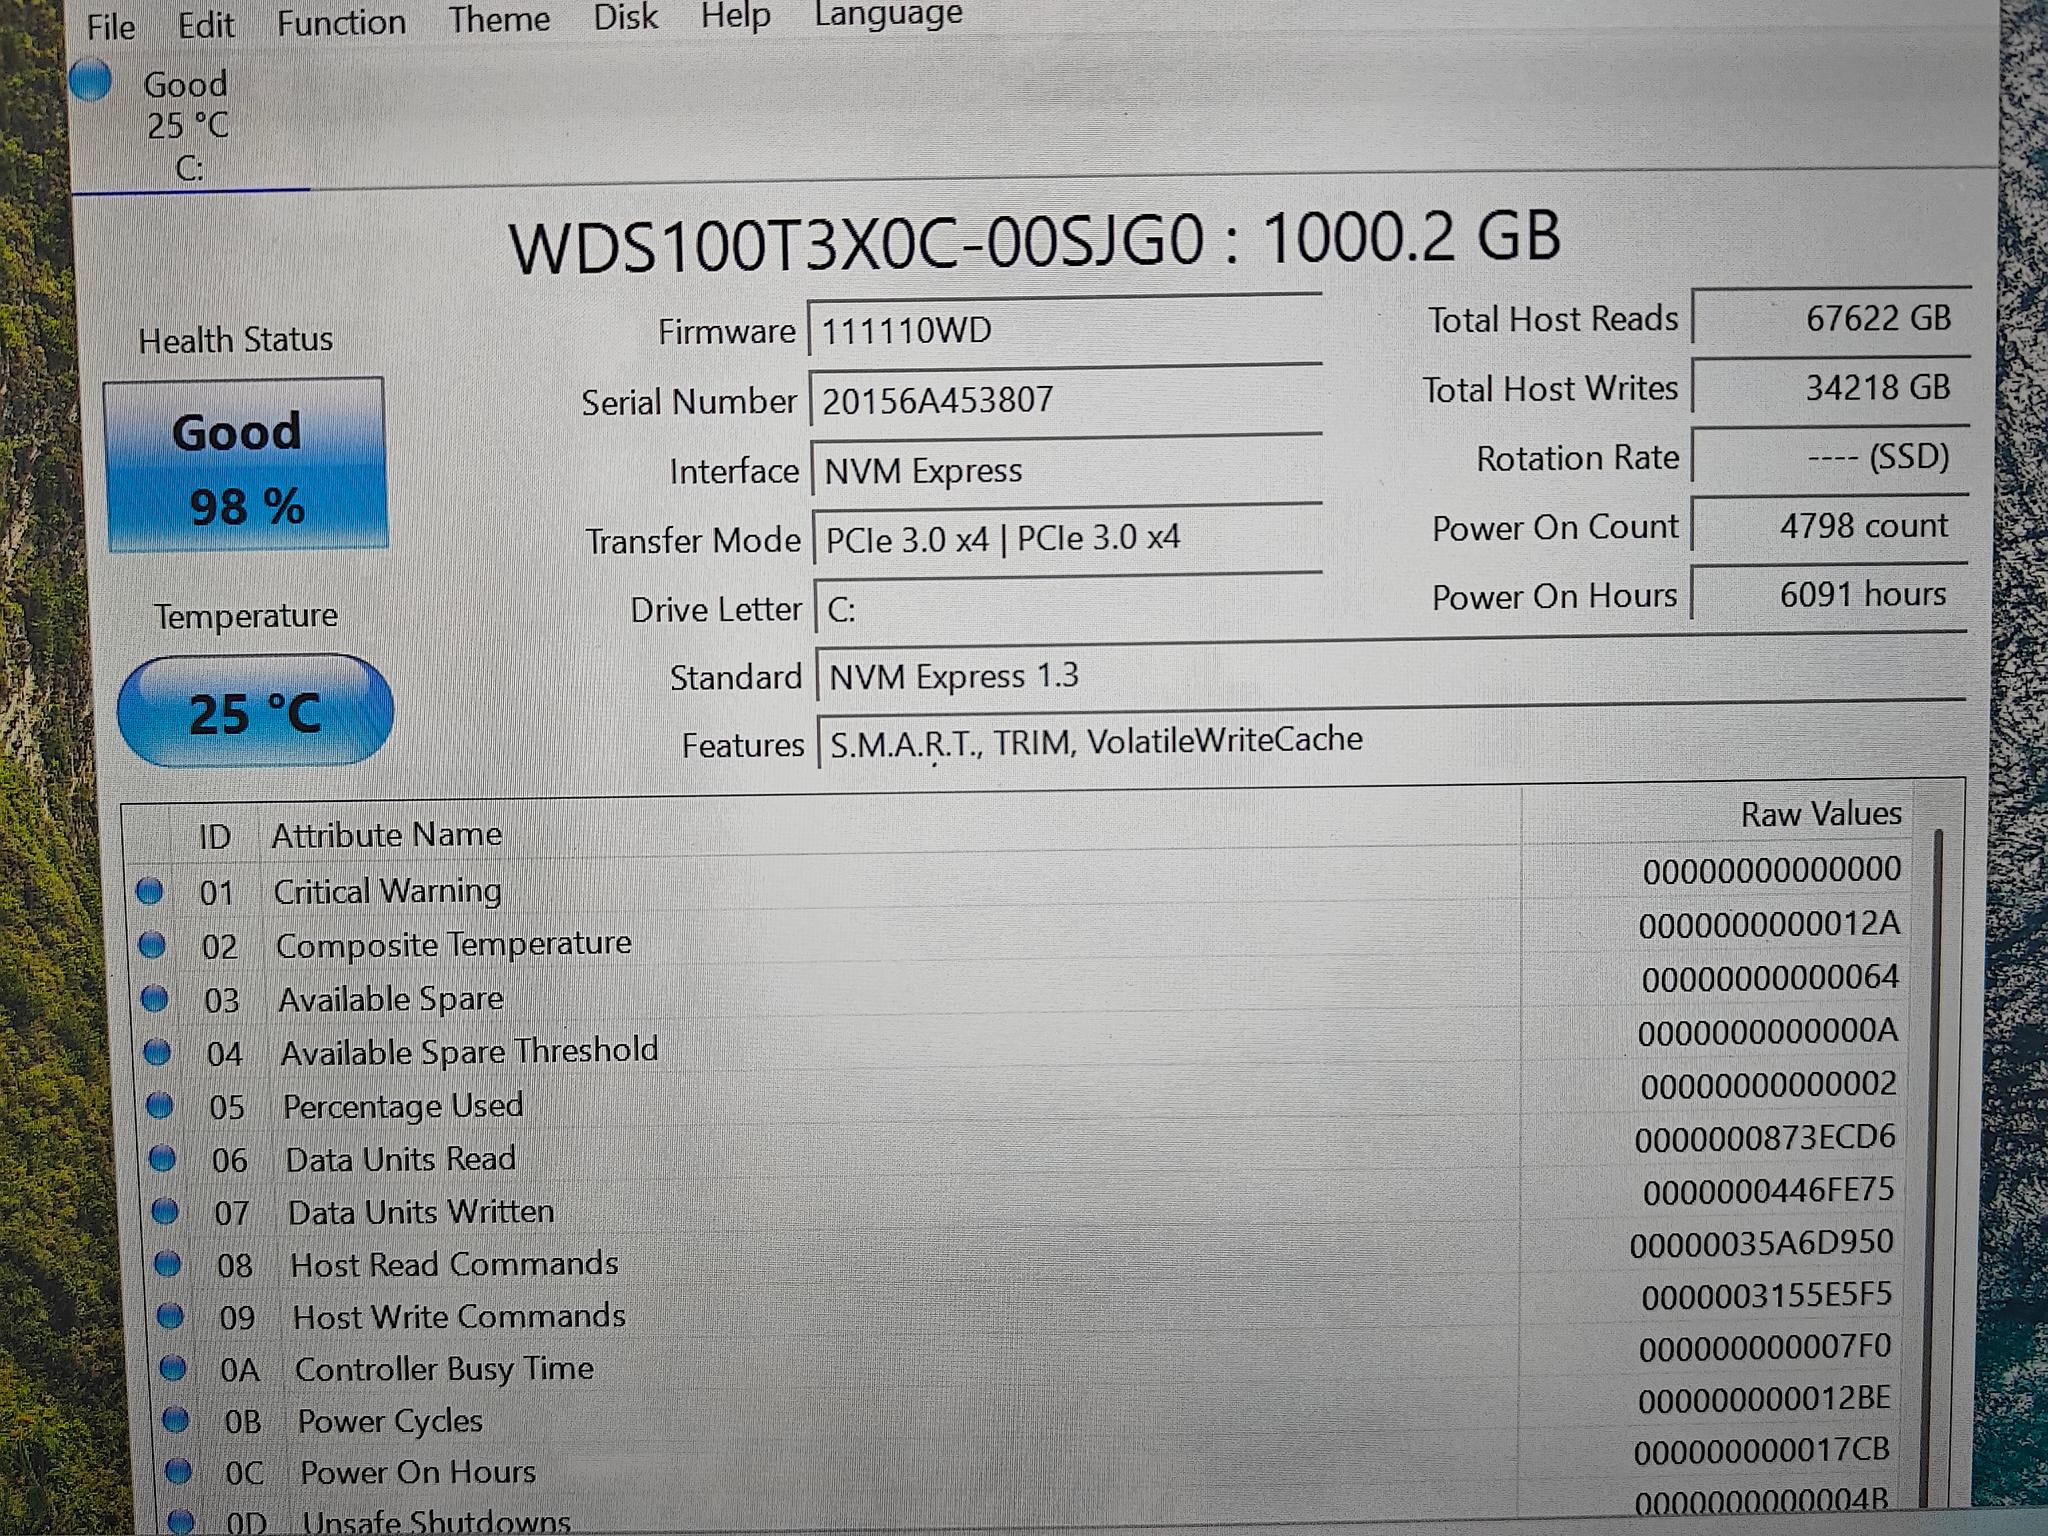This screenshot has height=1536, width=2048.
Task: Click the status dot for Data Units Read
Action: point(162,1159)
